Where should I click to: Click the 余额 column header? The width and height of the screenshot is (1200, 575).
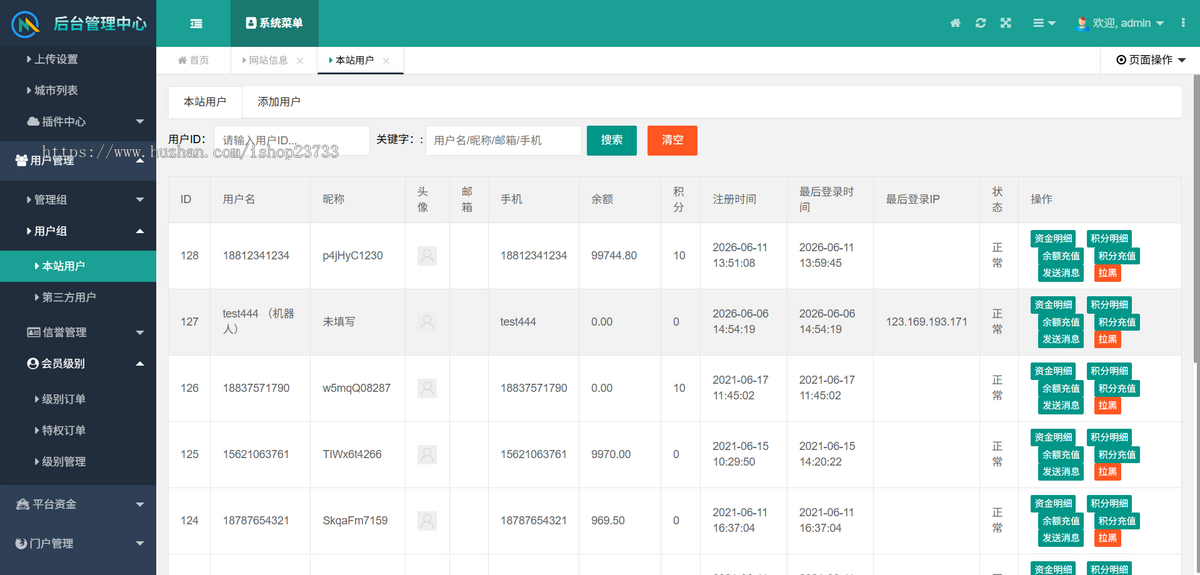(602, 199)
